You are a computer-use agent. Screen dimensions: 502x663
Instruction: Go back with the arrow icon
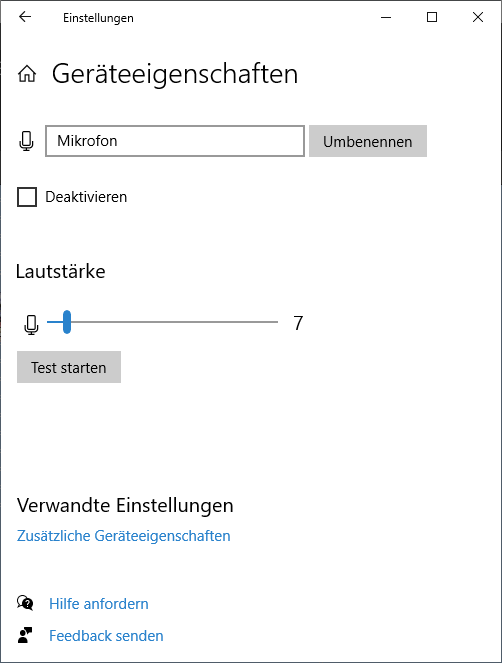tap(25, 17)
